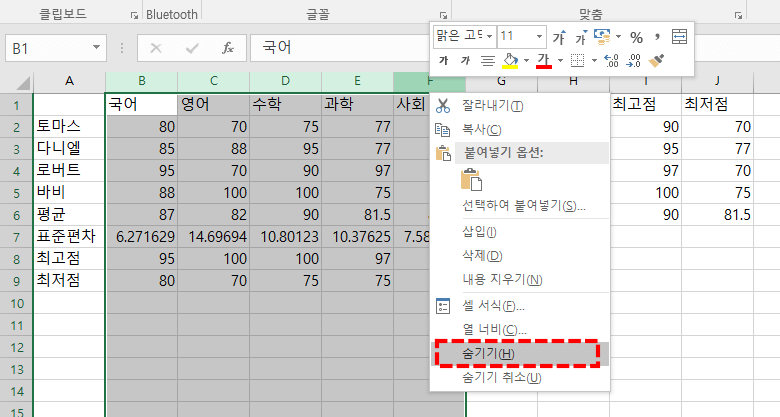Click the Bluetooth ribbon group label

(172, 14)
